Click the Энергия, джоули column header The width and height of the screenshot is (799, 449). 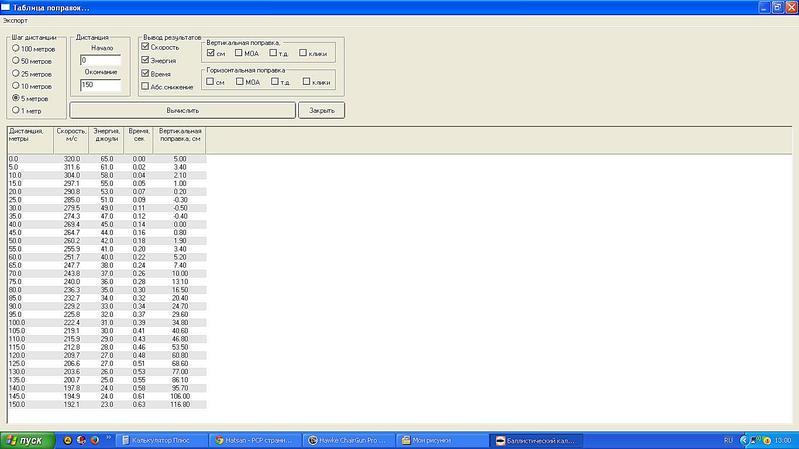pos(106,140)
